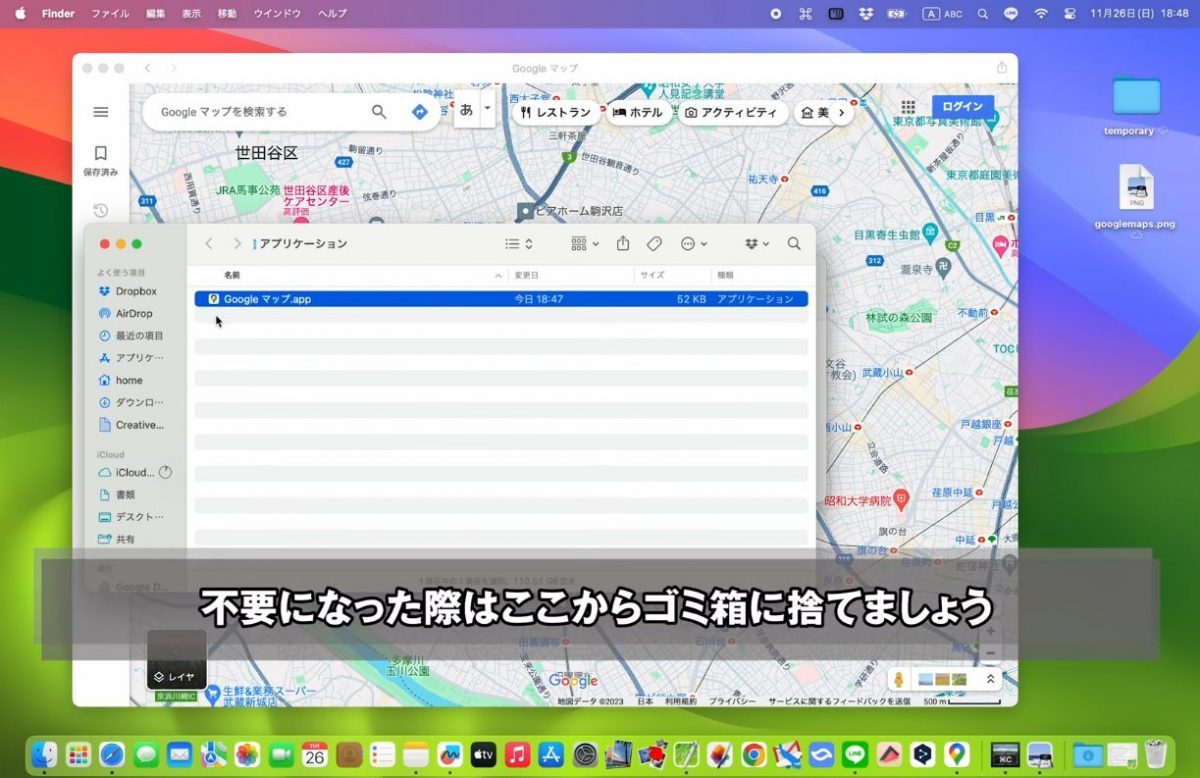The height and width of the screenshot is (778, 1200).
Task: Select 共有 in the Finder sidebar
Action: [125, 539]
